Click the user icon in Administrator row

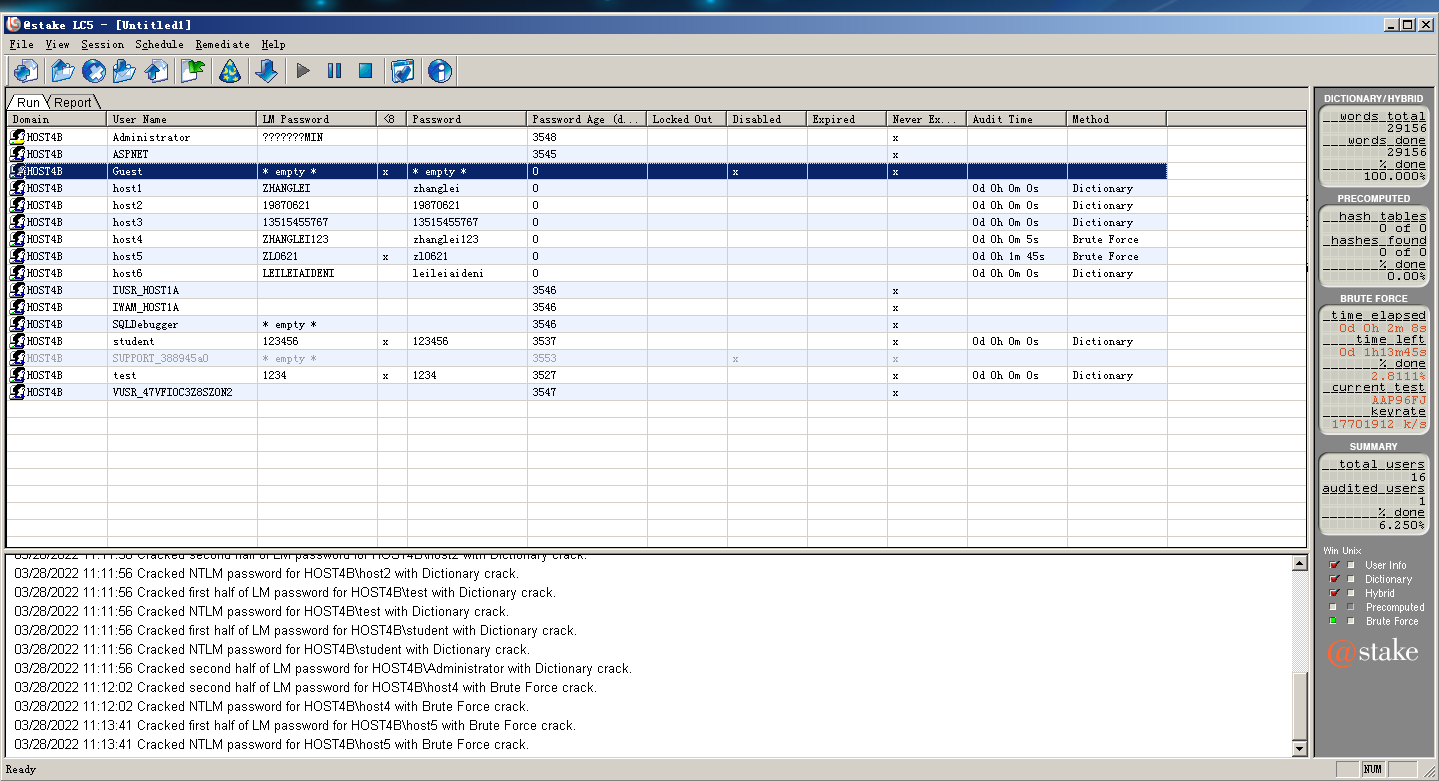pyautogui.click(x=18, y=137)
